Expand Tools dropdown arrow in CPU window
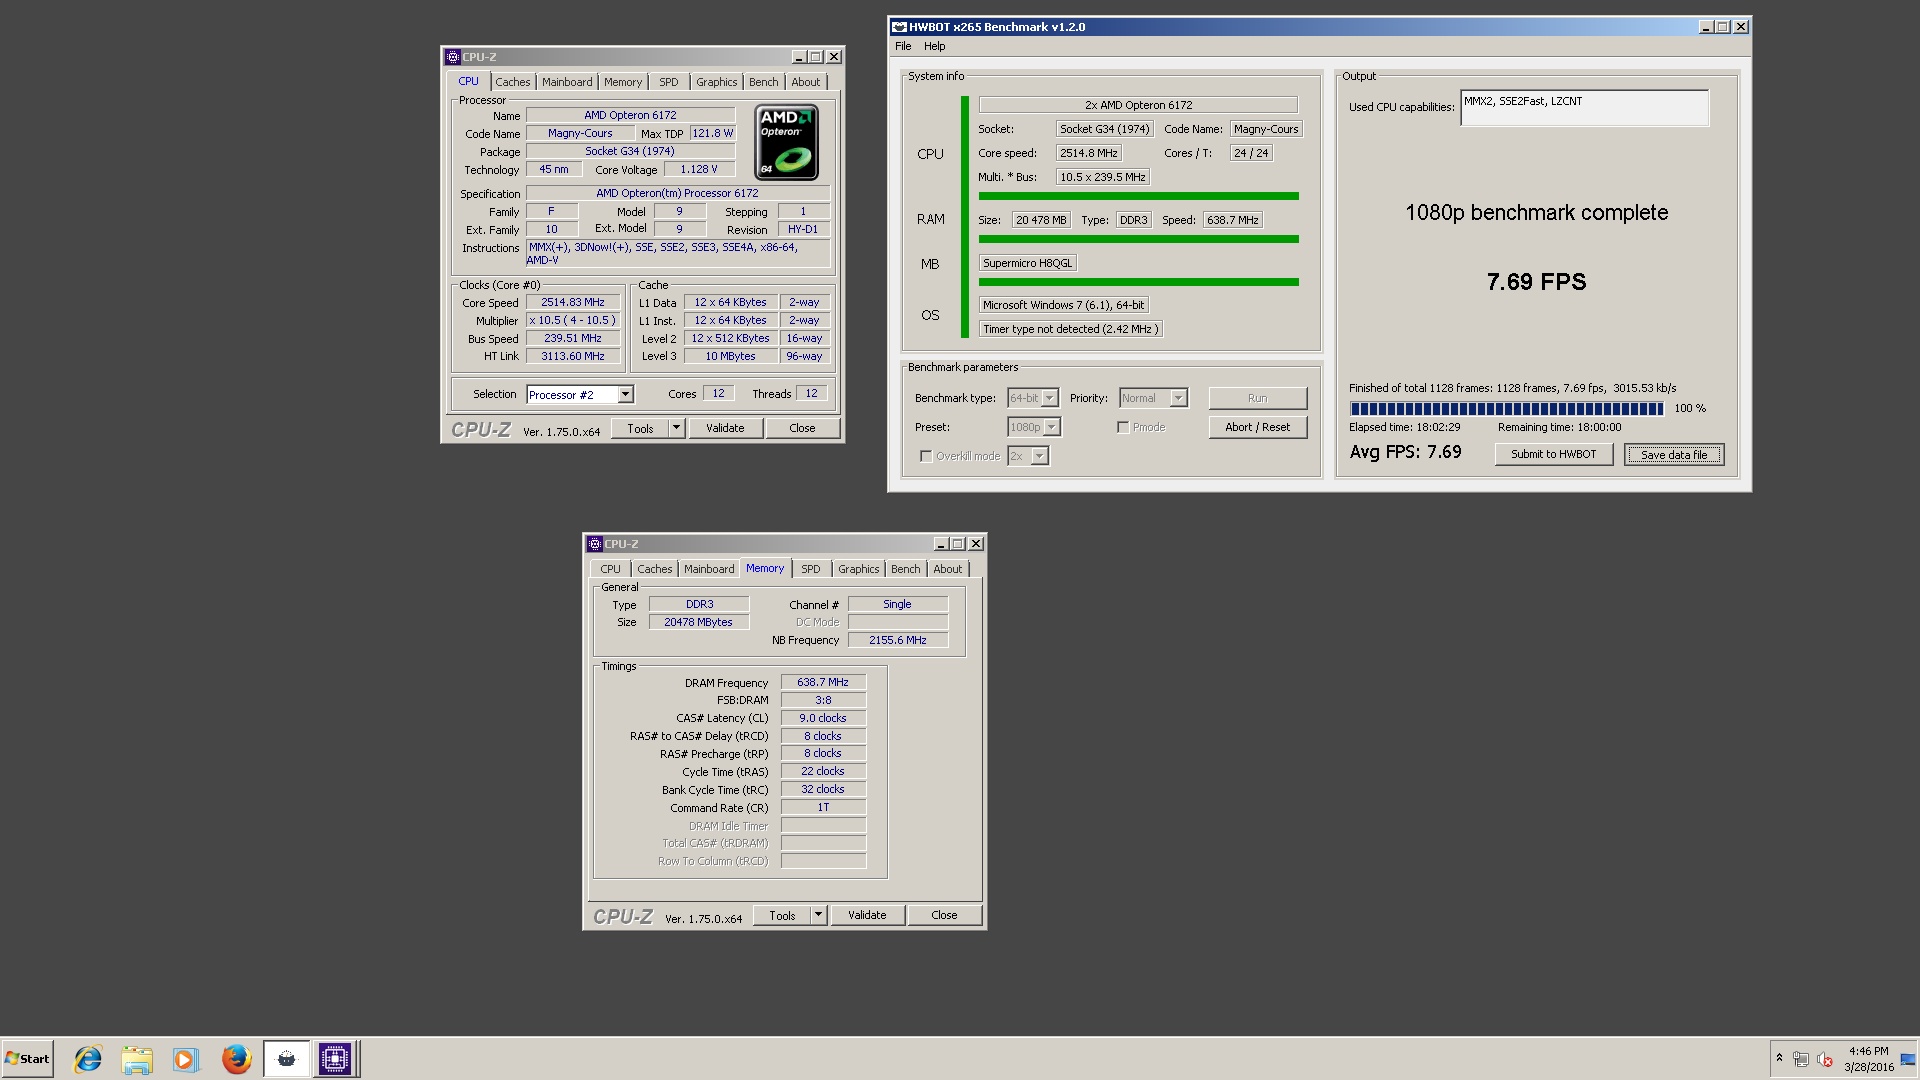The width and height of the screenshot is (1920, 1080). 676,428
